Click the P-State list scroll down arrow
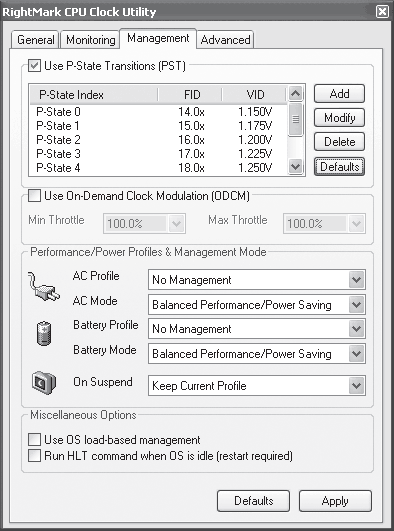394x531 pixels. click(295, 167)
